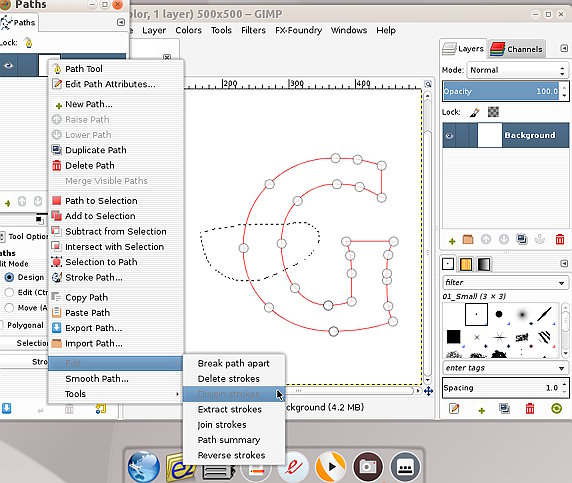572x483 pixels.
Task: Select Path summary in submenu
Action: 234,440
